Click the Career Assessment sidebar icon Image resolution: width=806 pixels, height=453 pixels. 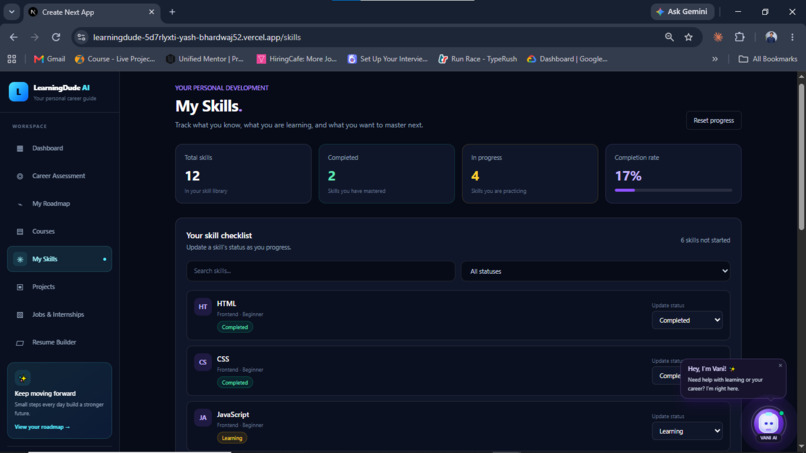tap(20, 176)
